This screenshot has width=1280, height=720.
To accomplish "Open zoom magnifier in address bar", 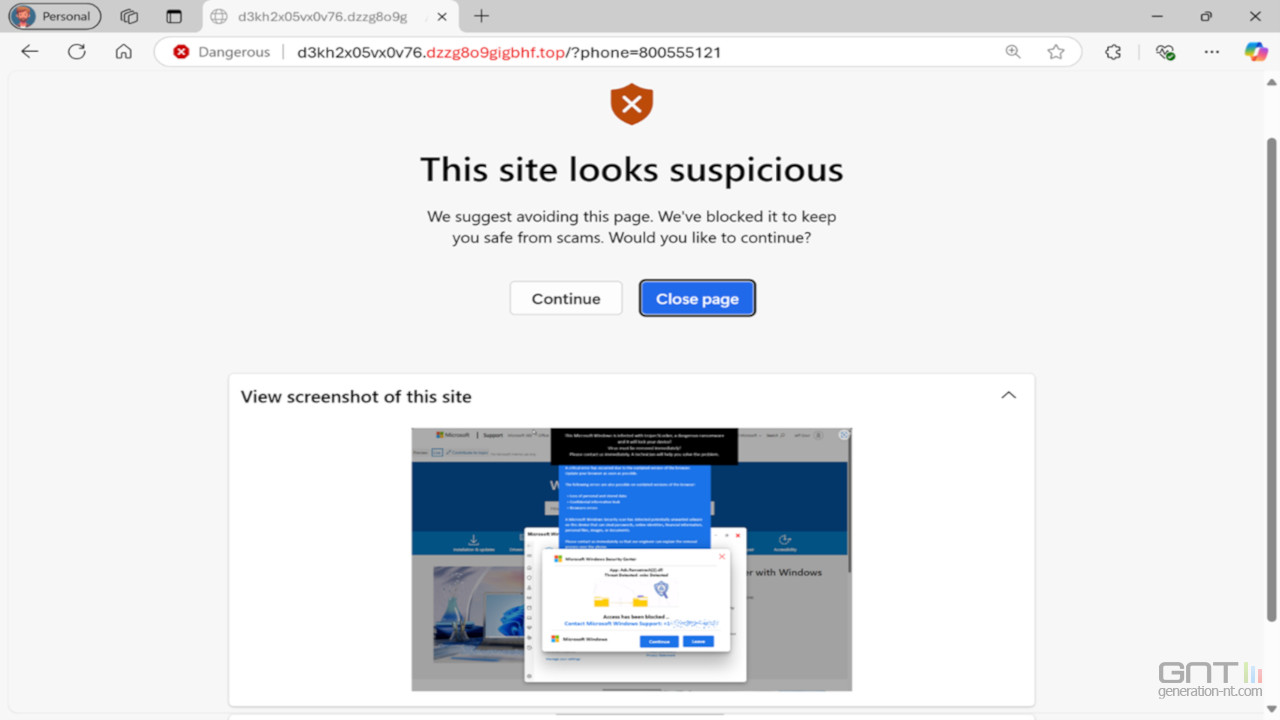I will (x=1013, y=52).
